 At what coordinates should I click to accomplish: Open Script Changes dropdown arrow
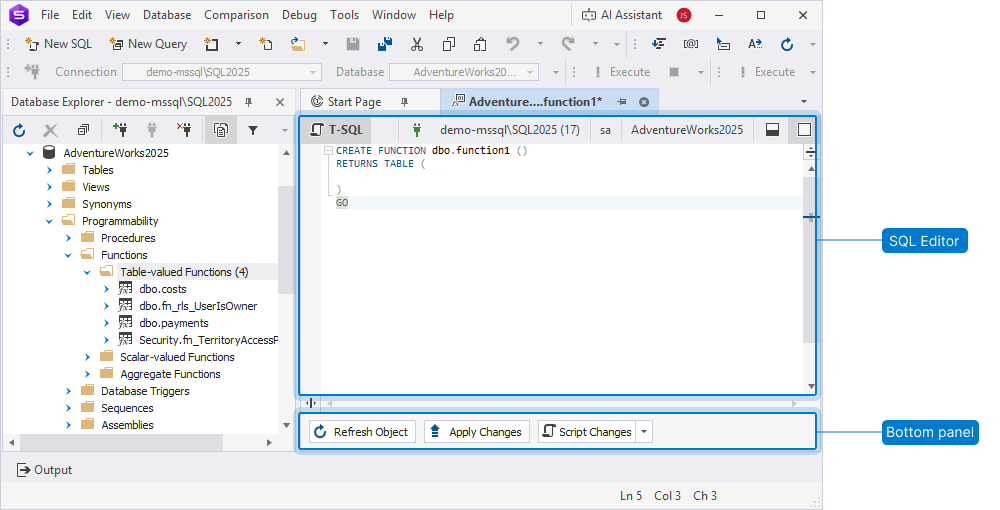[x=644, y=432]
